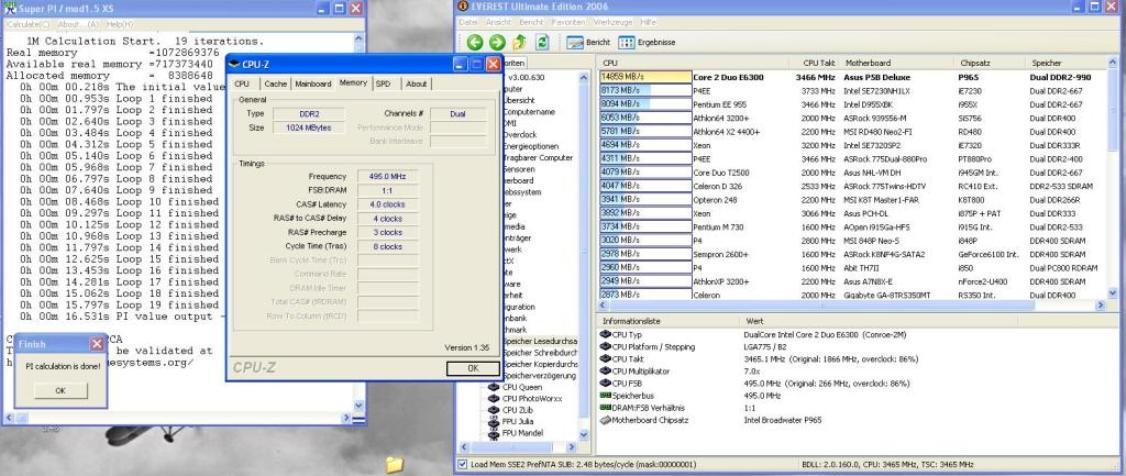
Task: Switch to the CPU tab in CPU-Z
Action: tap(243, 84)
